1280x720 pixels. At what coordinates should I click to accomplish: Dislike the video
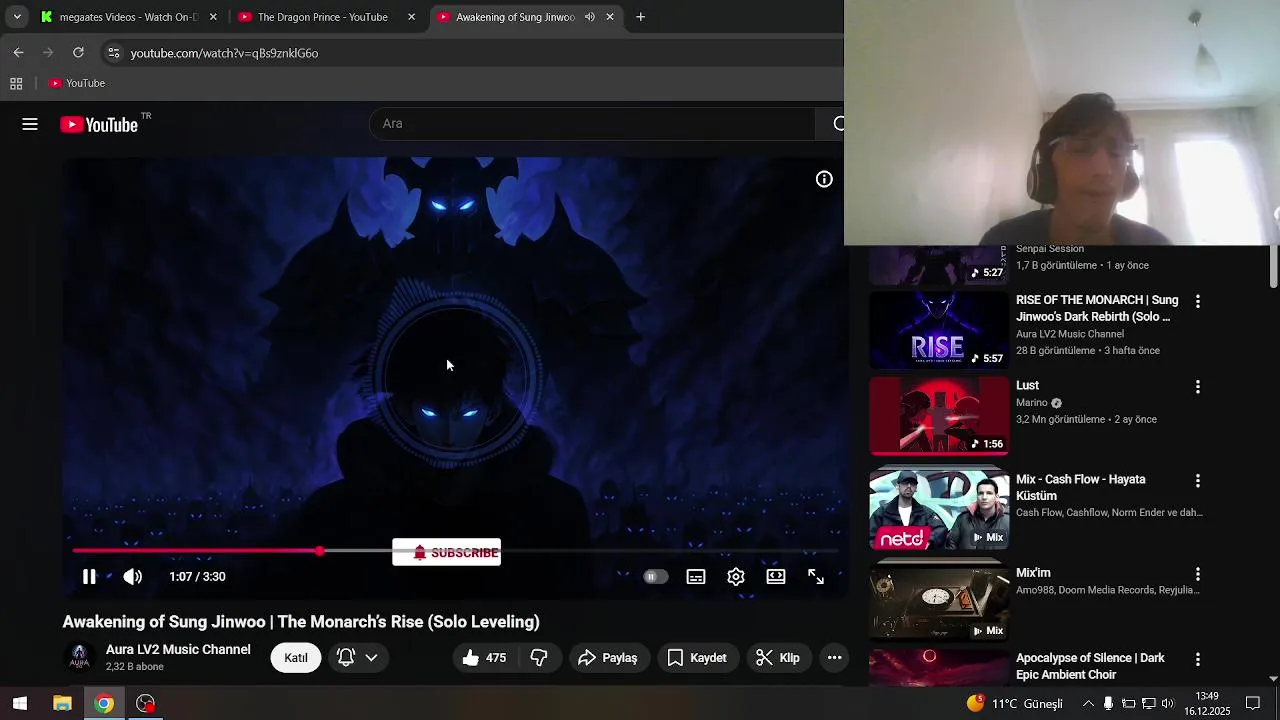point(539,657)
